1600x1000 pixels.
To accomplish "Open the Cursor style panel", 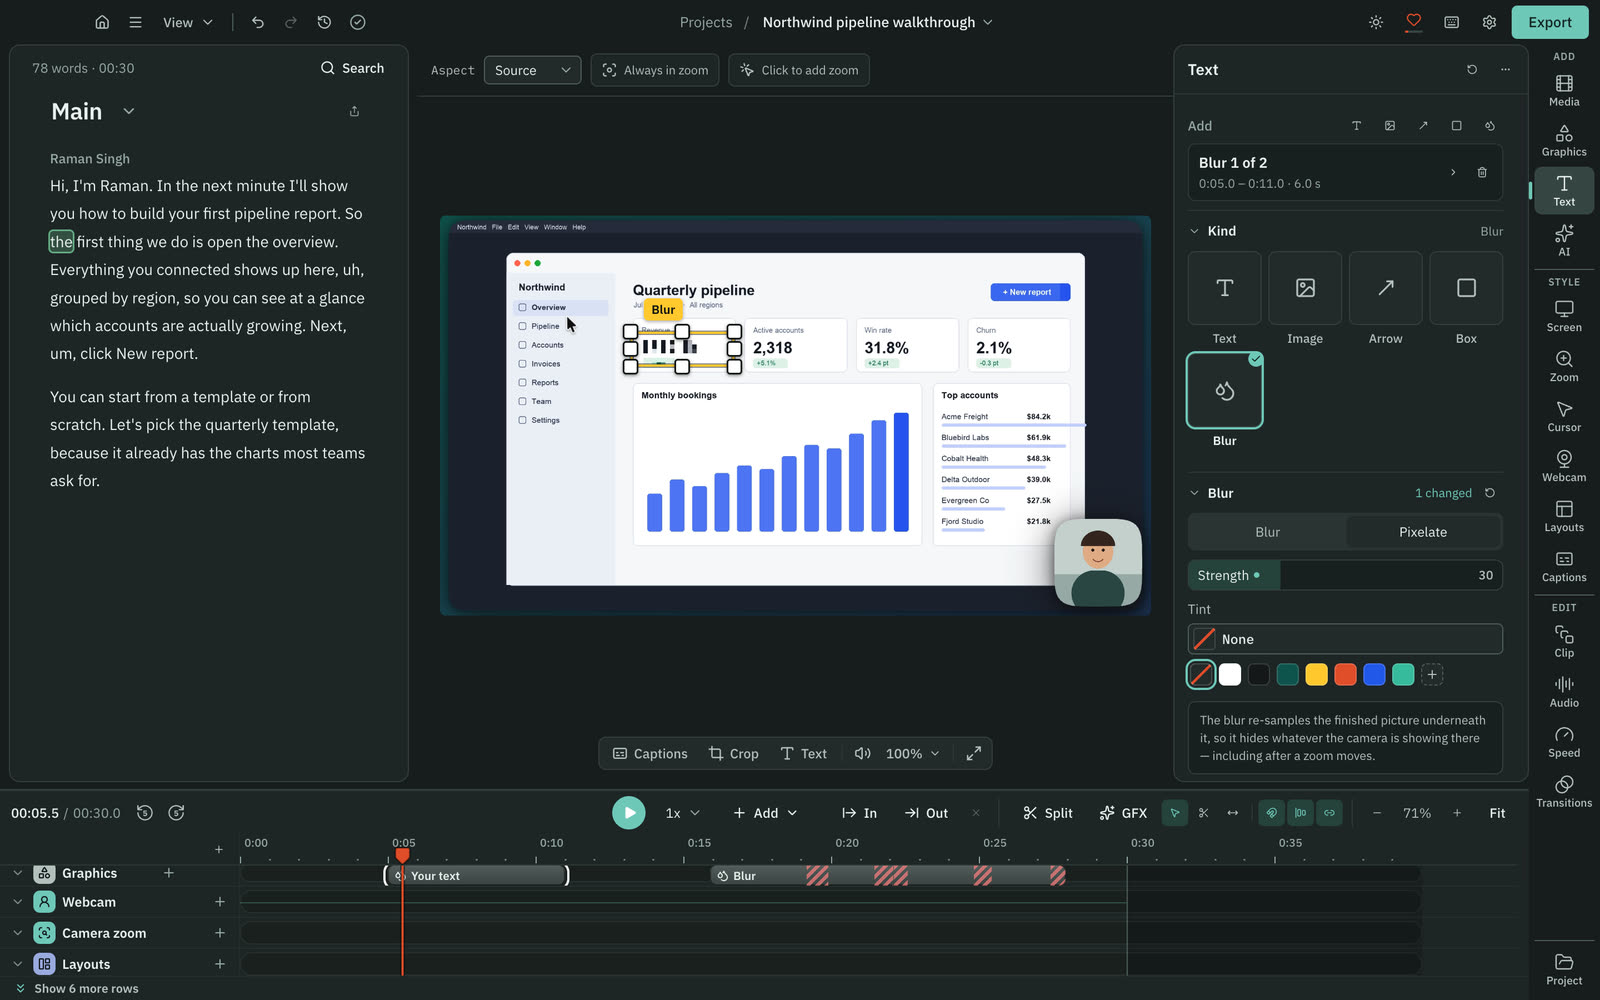I will pos(1564,416).
